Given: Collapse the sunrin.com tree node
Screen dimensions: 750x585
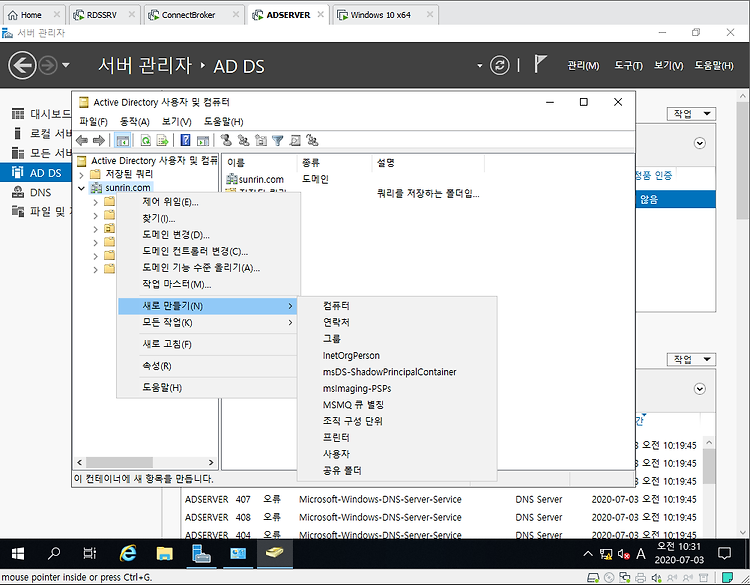Looking at the screenshot, I should (x=81, y=188).
